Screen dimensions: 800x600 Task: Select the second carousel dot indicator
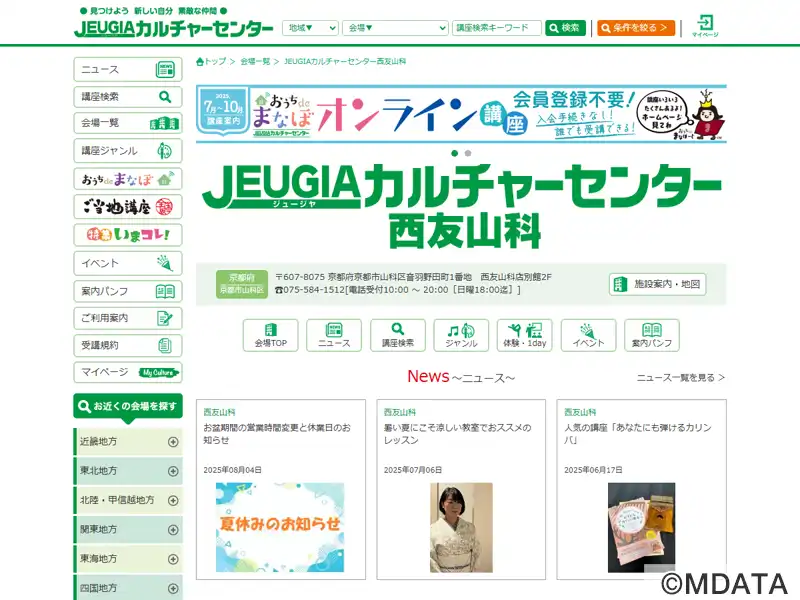click(x=468, y=153)
